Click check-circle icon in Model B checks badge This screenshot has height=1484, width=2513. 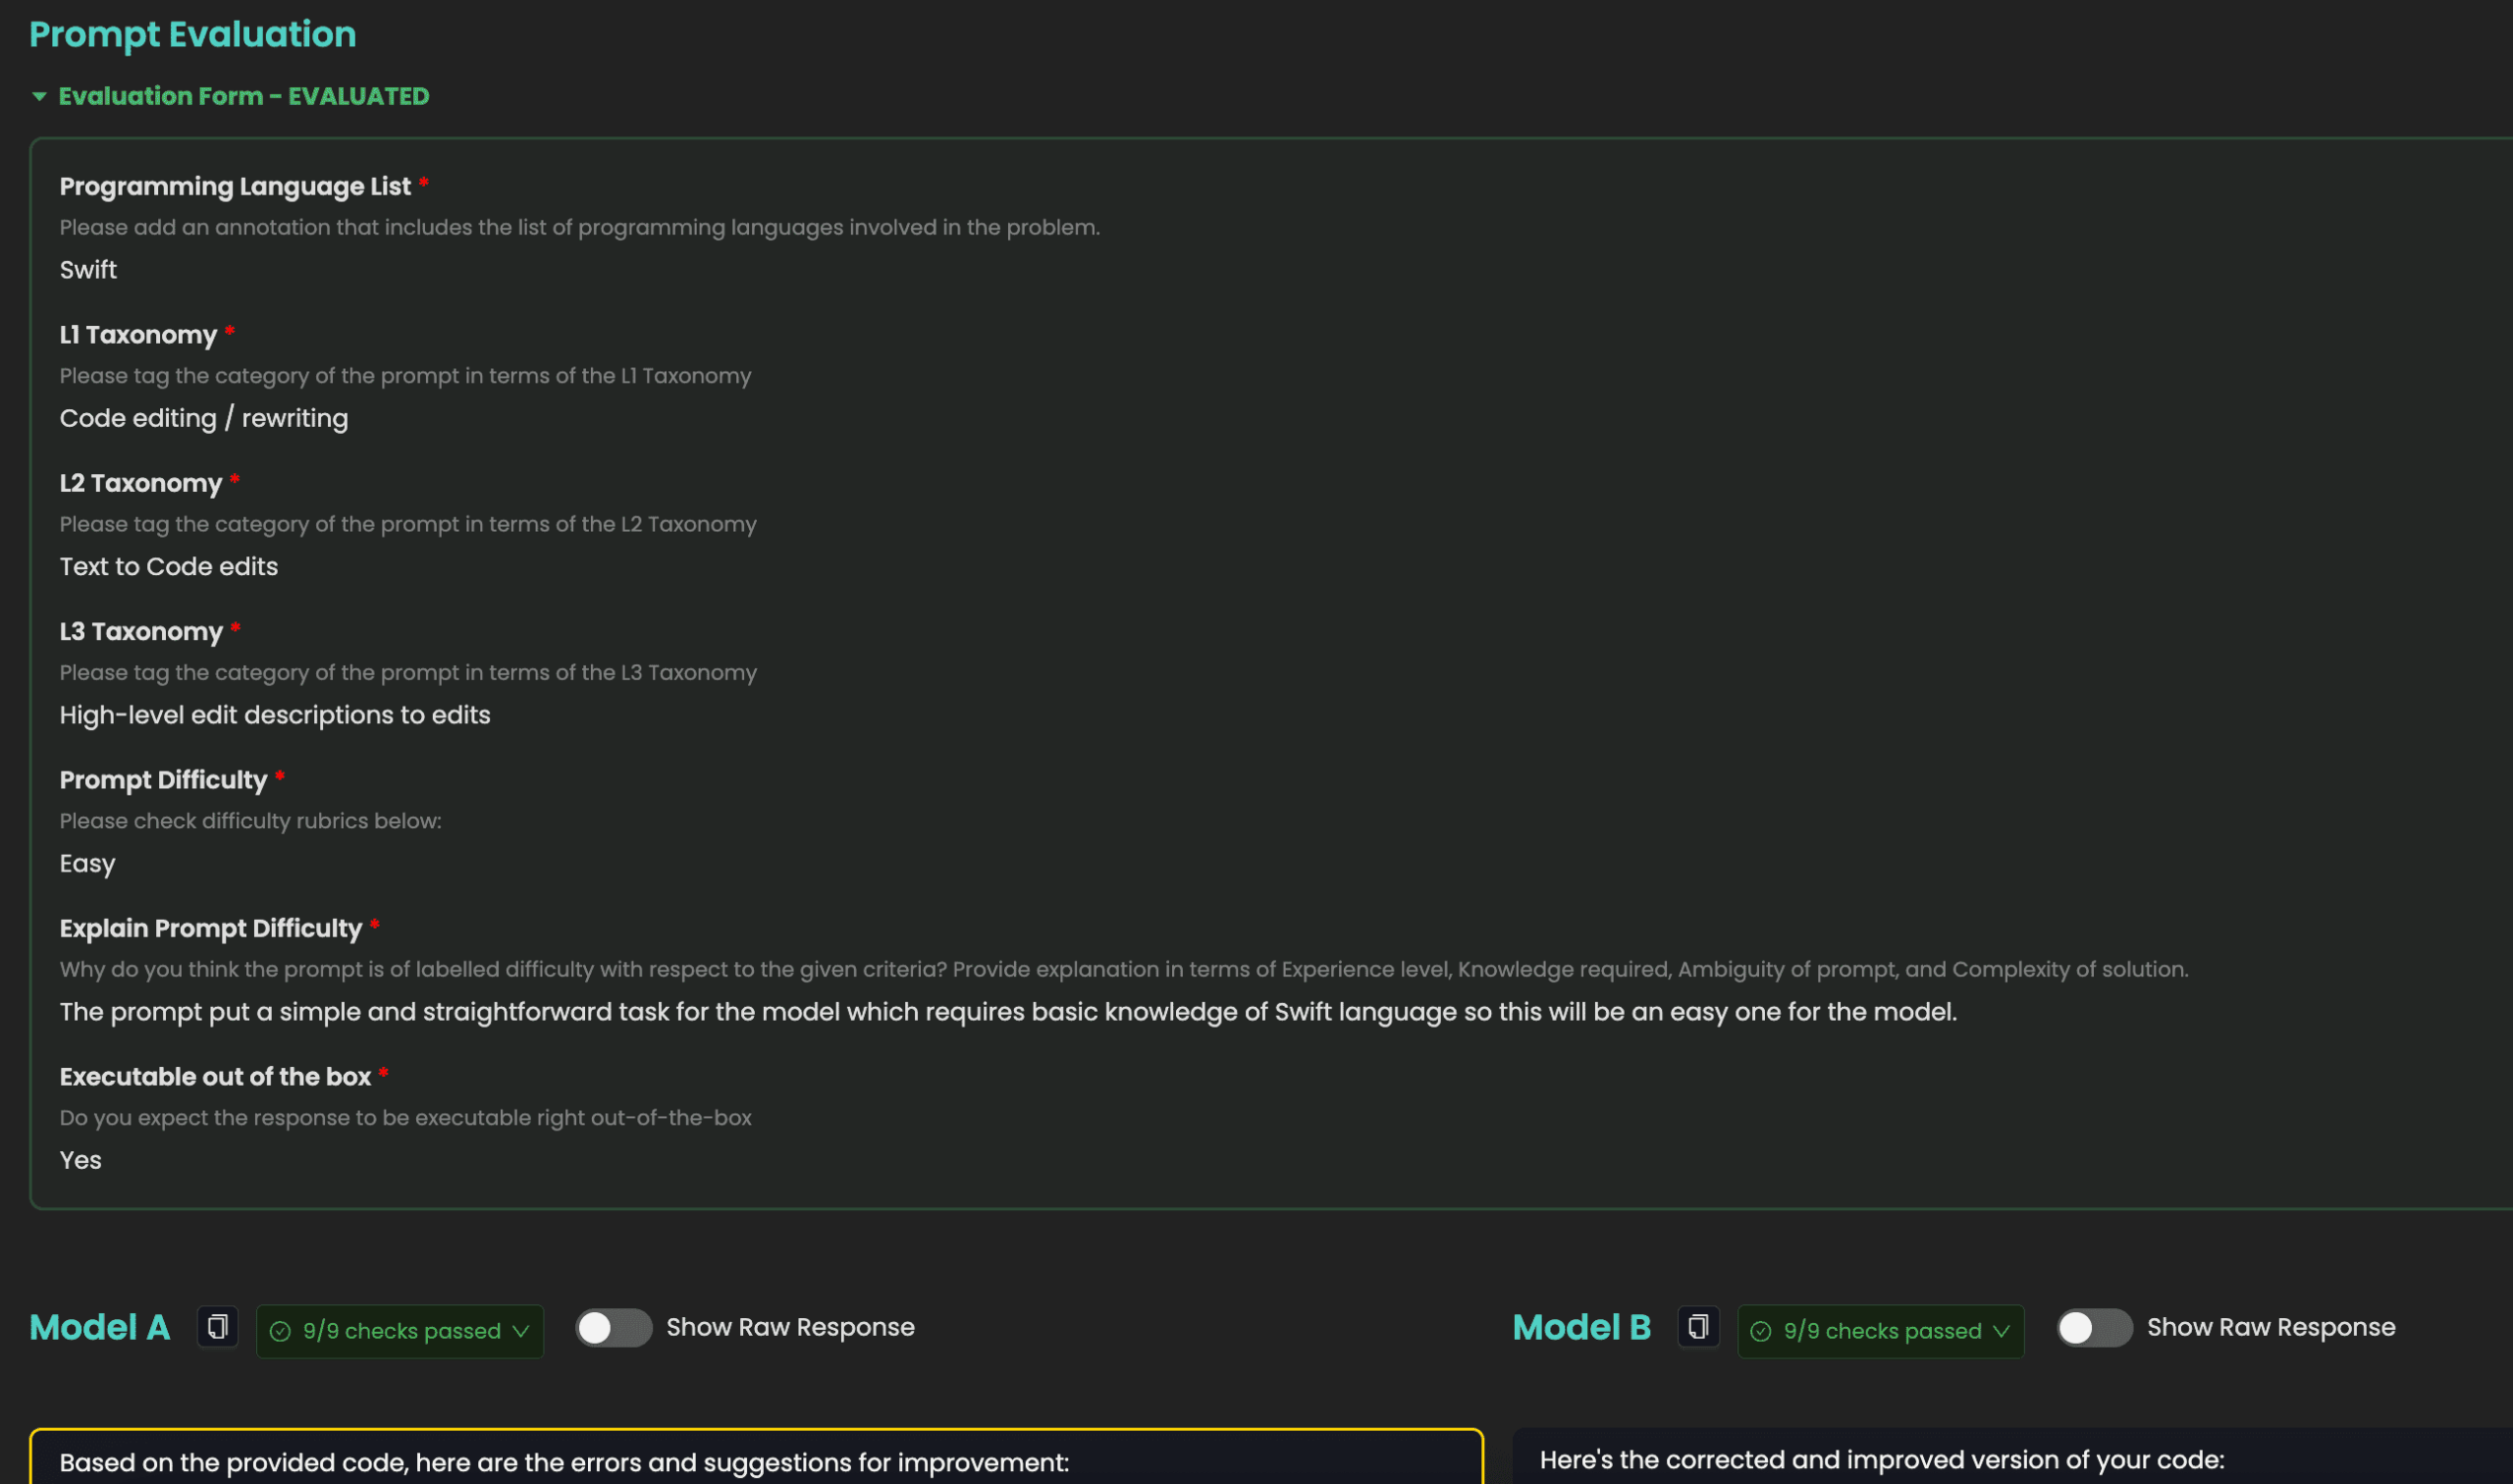[x=1761, y=1332]
